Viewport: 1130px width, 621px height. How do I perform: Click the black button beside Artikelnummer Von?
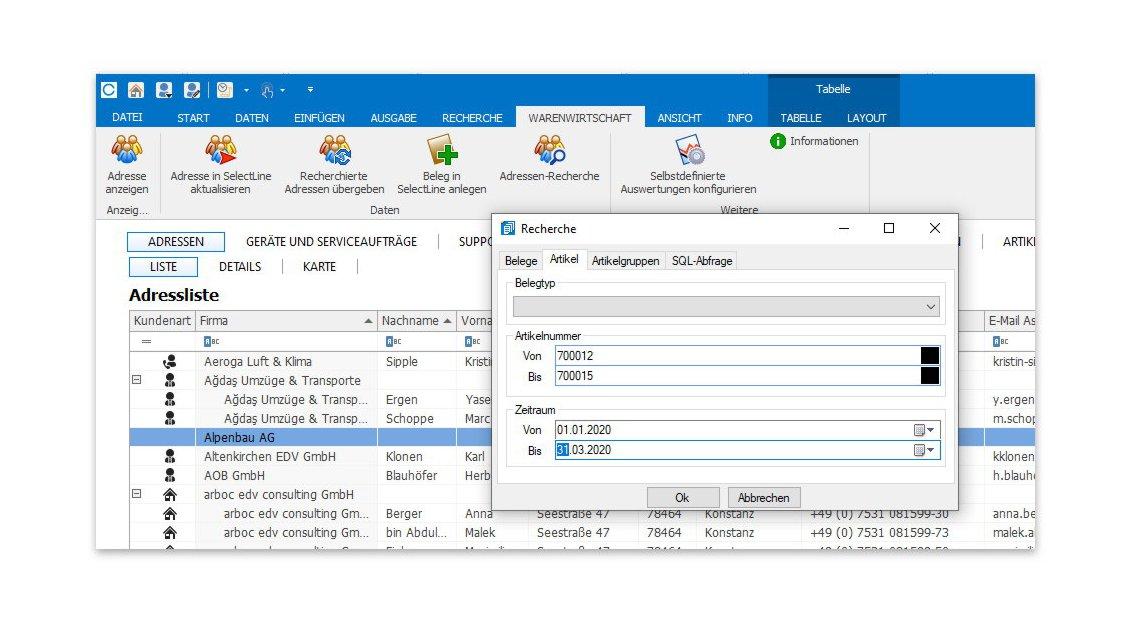[930, 355]
